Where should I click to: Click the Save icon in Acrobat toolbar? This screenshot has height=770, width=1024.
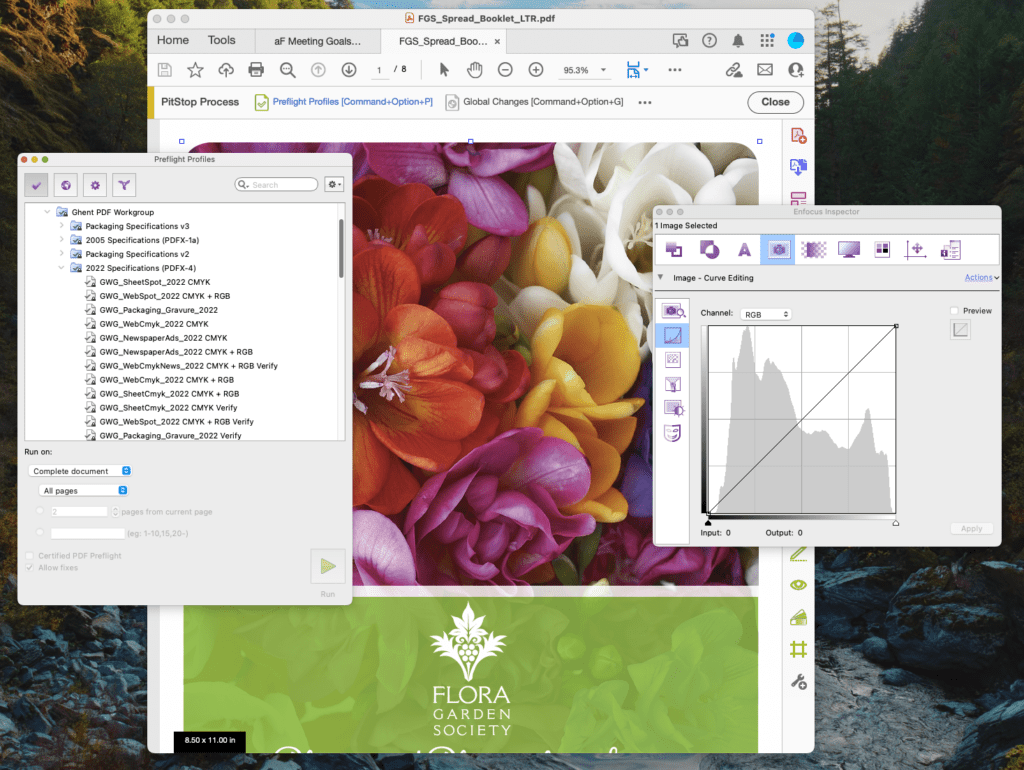point(165,70)
